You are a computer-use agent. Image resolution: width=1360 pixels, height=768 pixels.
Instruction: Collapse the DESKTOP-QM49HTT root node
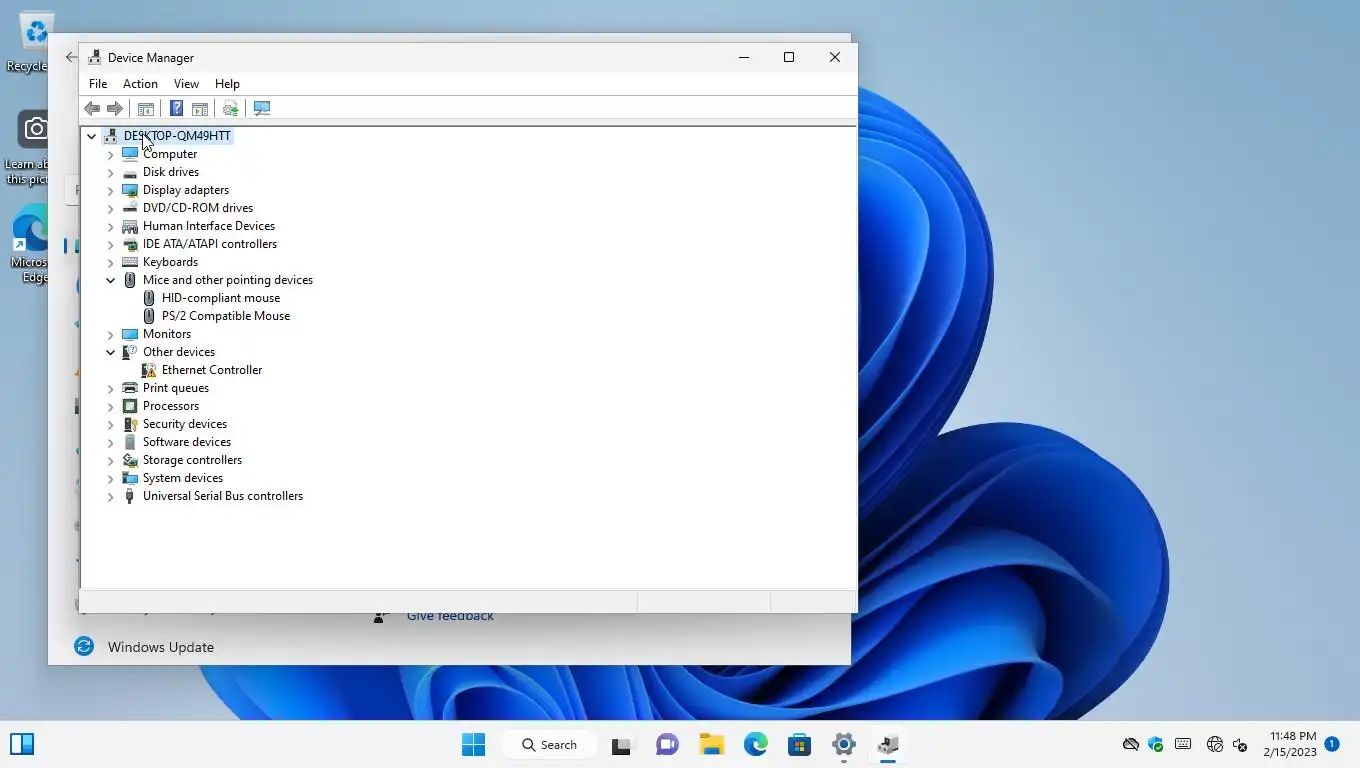coord(91,136)
